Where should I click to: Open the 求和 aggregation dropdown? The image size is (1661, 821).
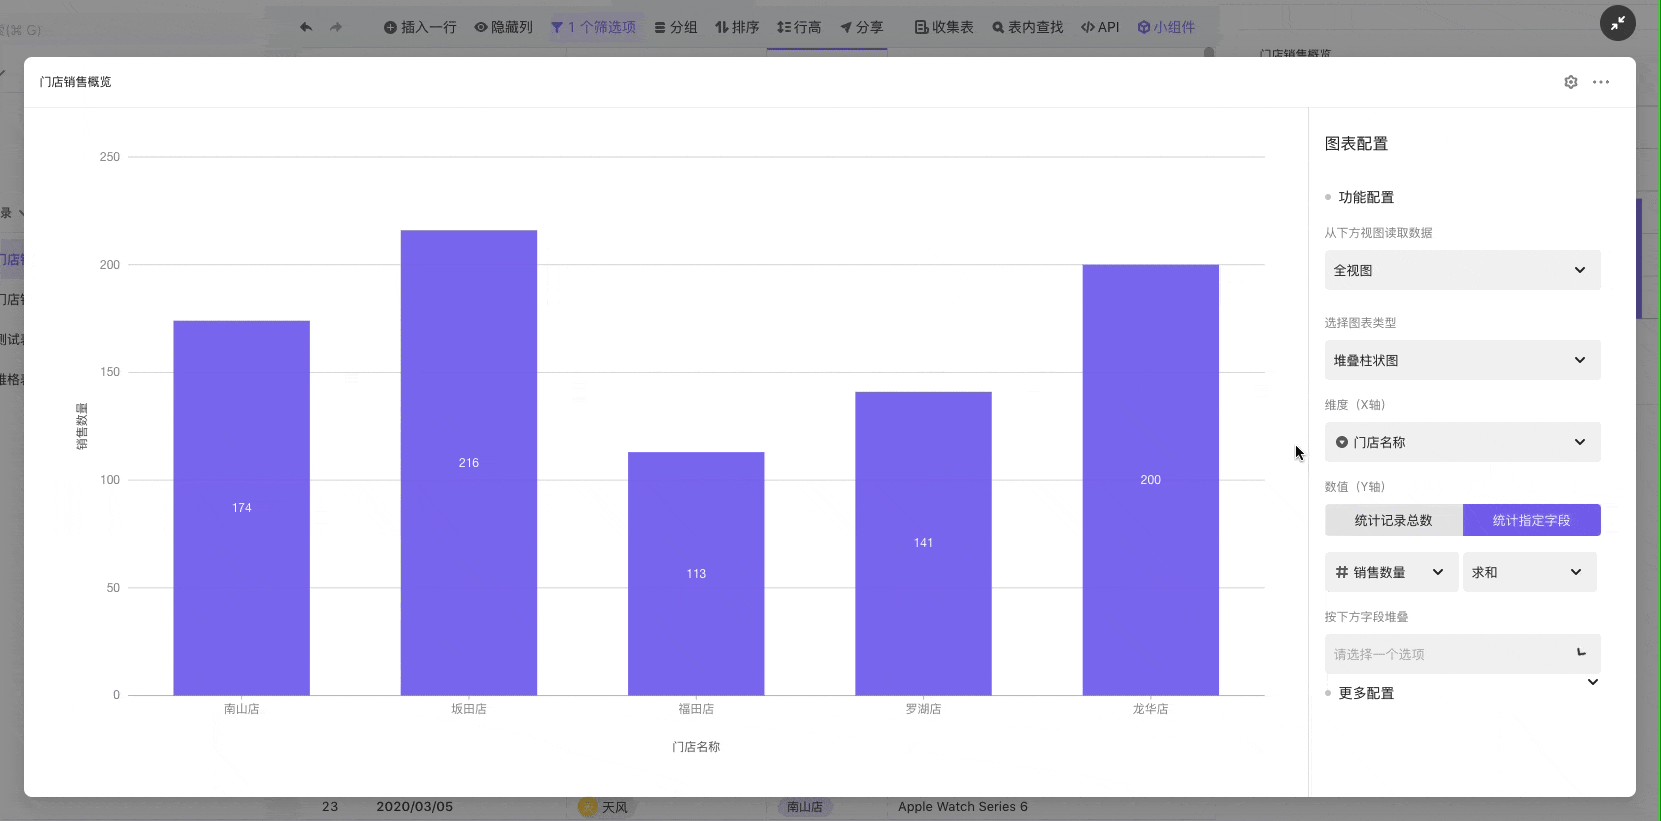coord(1529,572)
